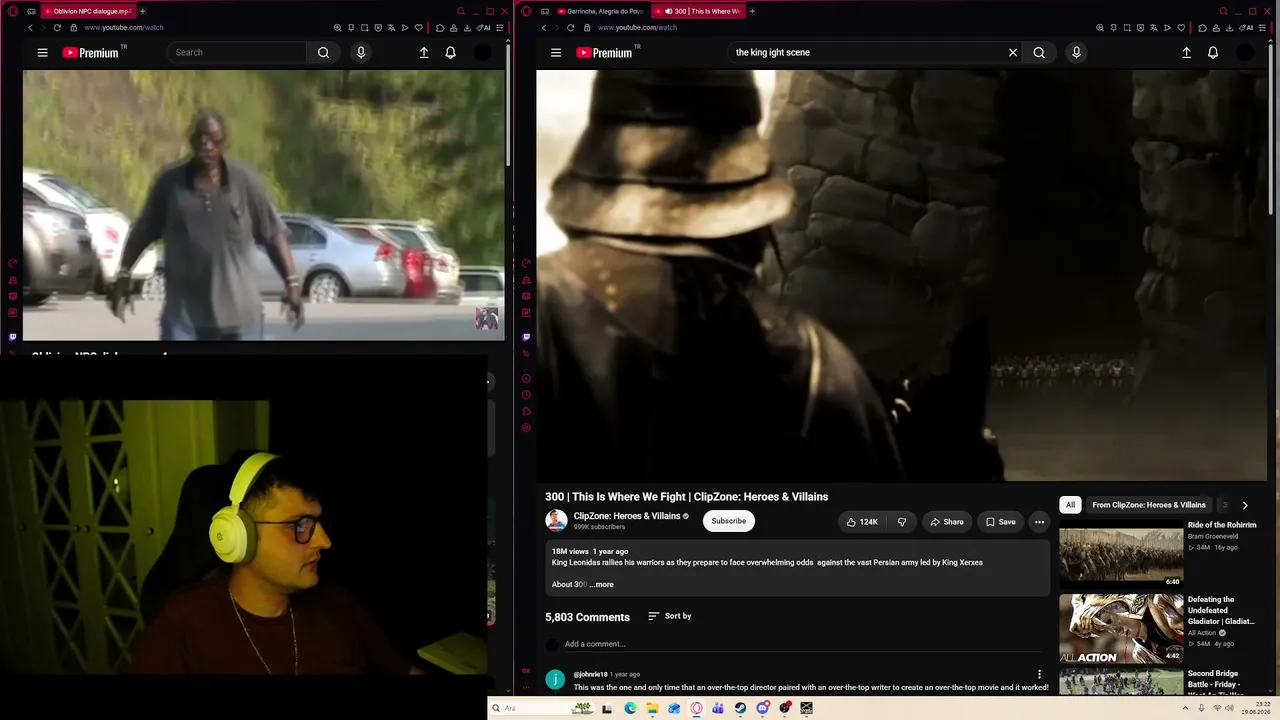Like the video with 124K likes
This screenshot has height=720, width=1280.
(x=862, y=521)
